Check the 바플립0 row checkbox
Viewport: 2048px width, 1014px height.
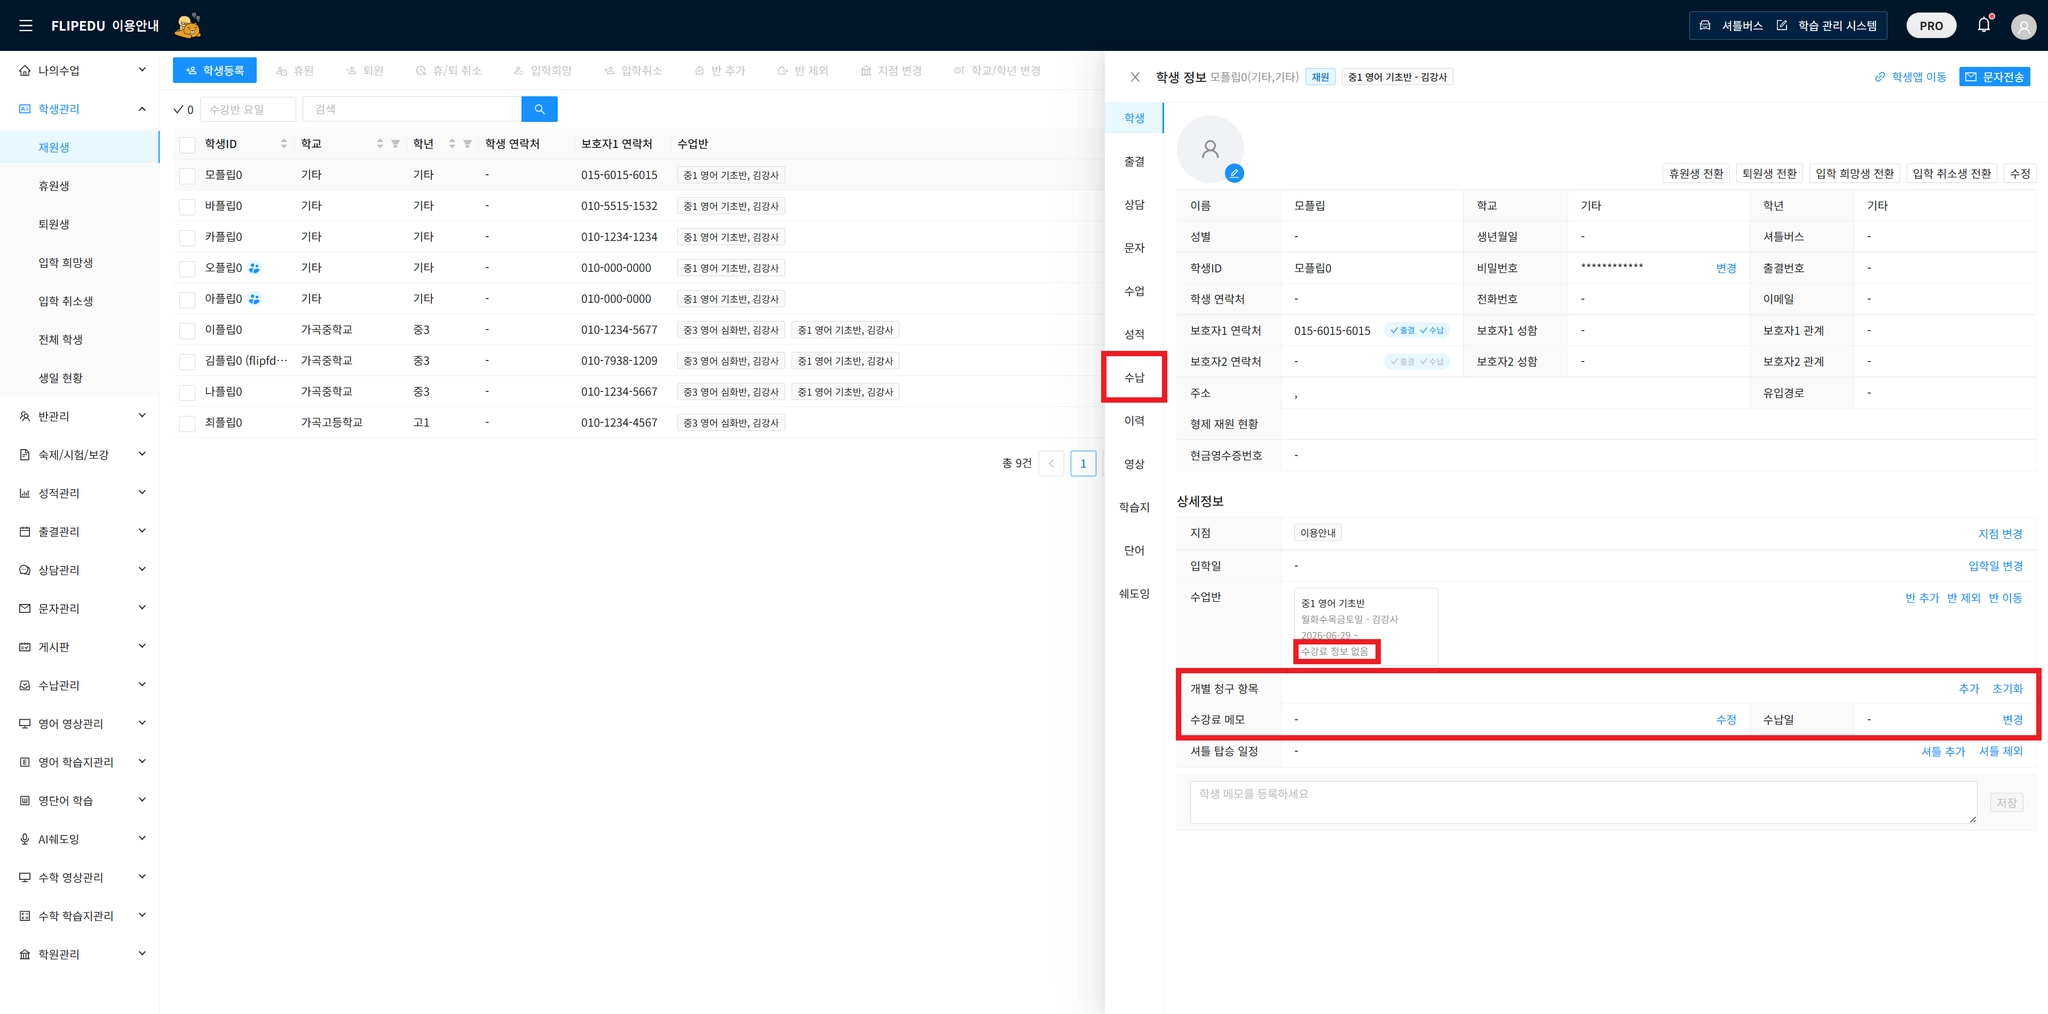coord(187,207)
